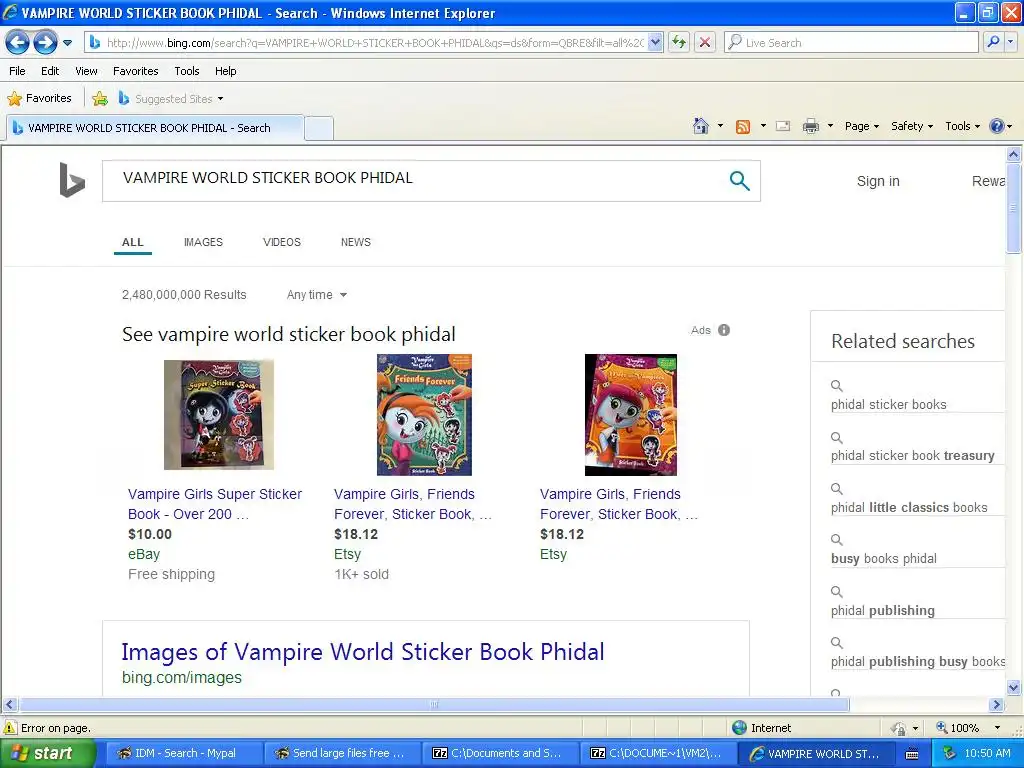This screenshot has width=1024, height=768.
Task: Click the blue Help question mark icon
Action: coord(997,126)
